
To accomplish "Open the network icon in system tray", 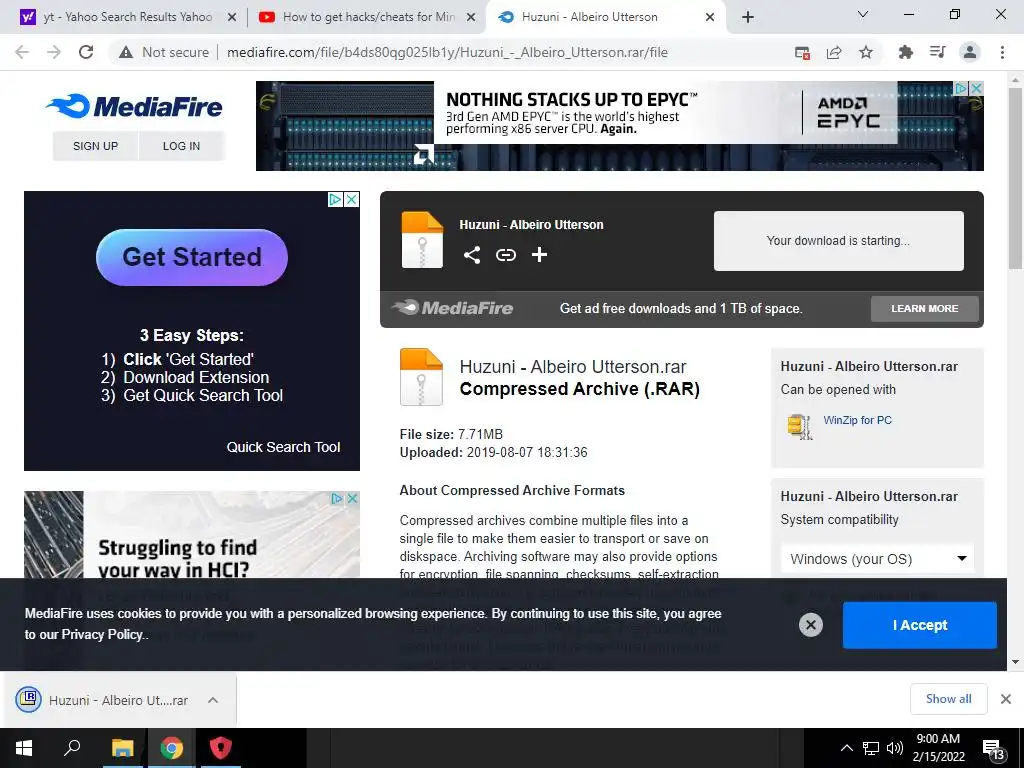I will (x=871, y=748).
